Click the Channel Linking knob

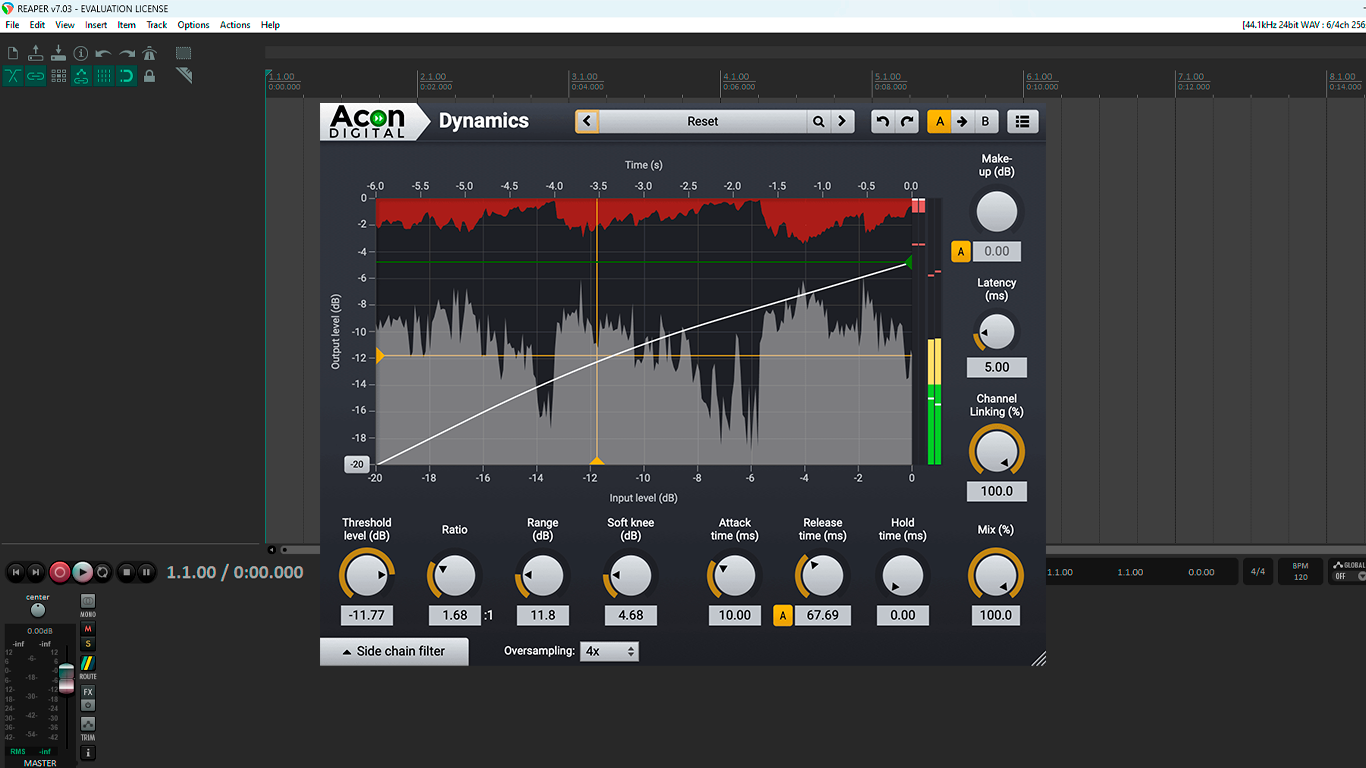996,451
